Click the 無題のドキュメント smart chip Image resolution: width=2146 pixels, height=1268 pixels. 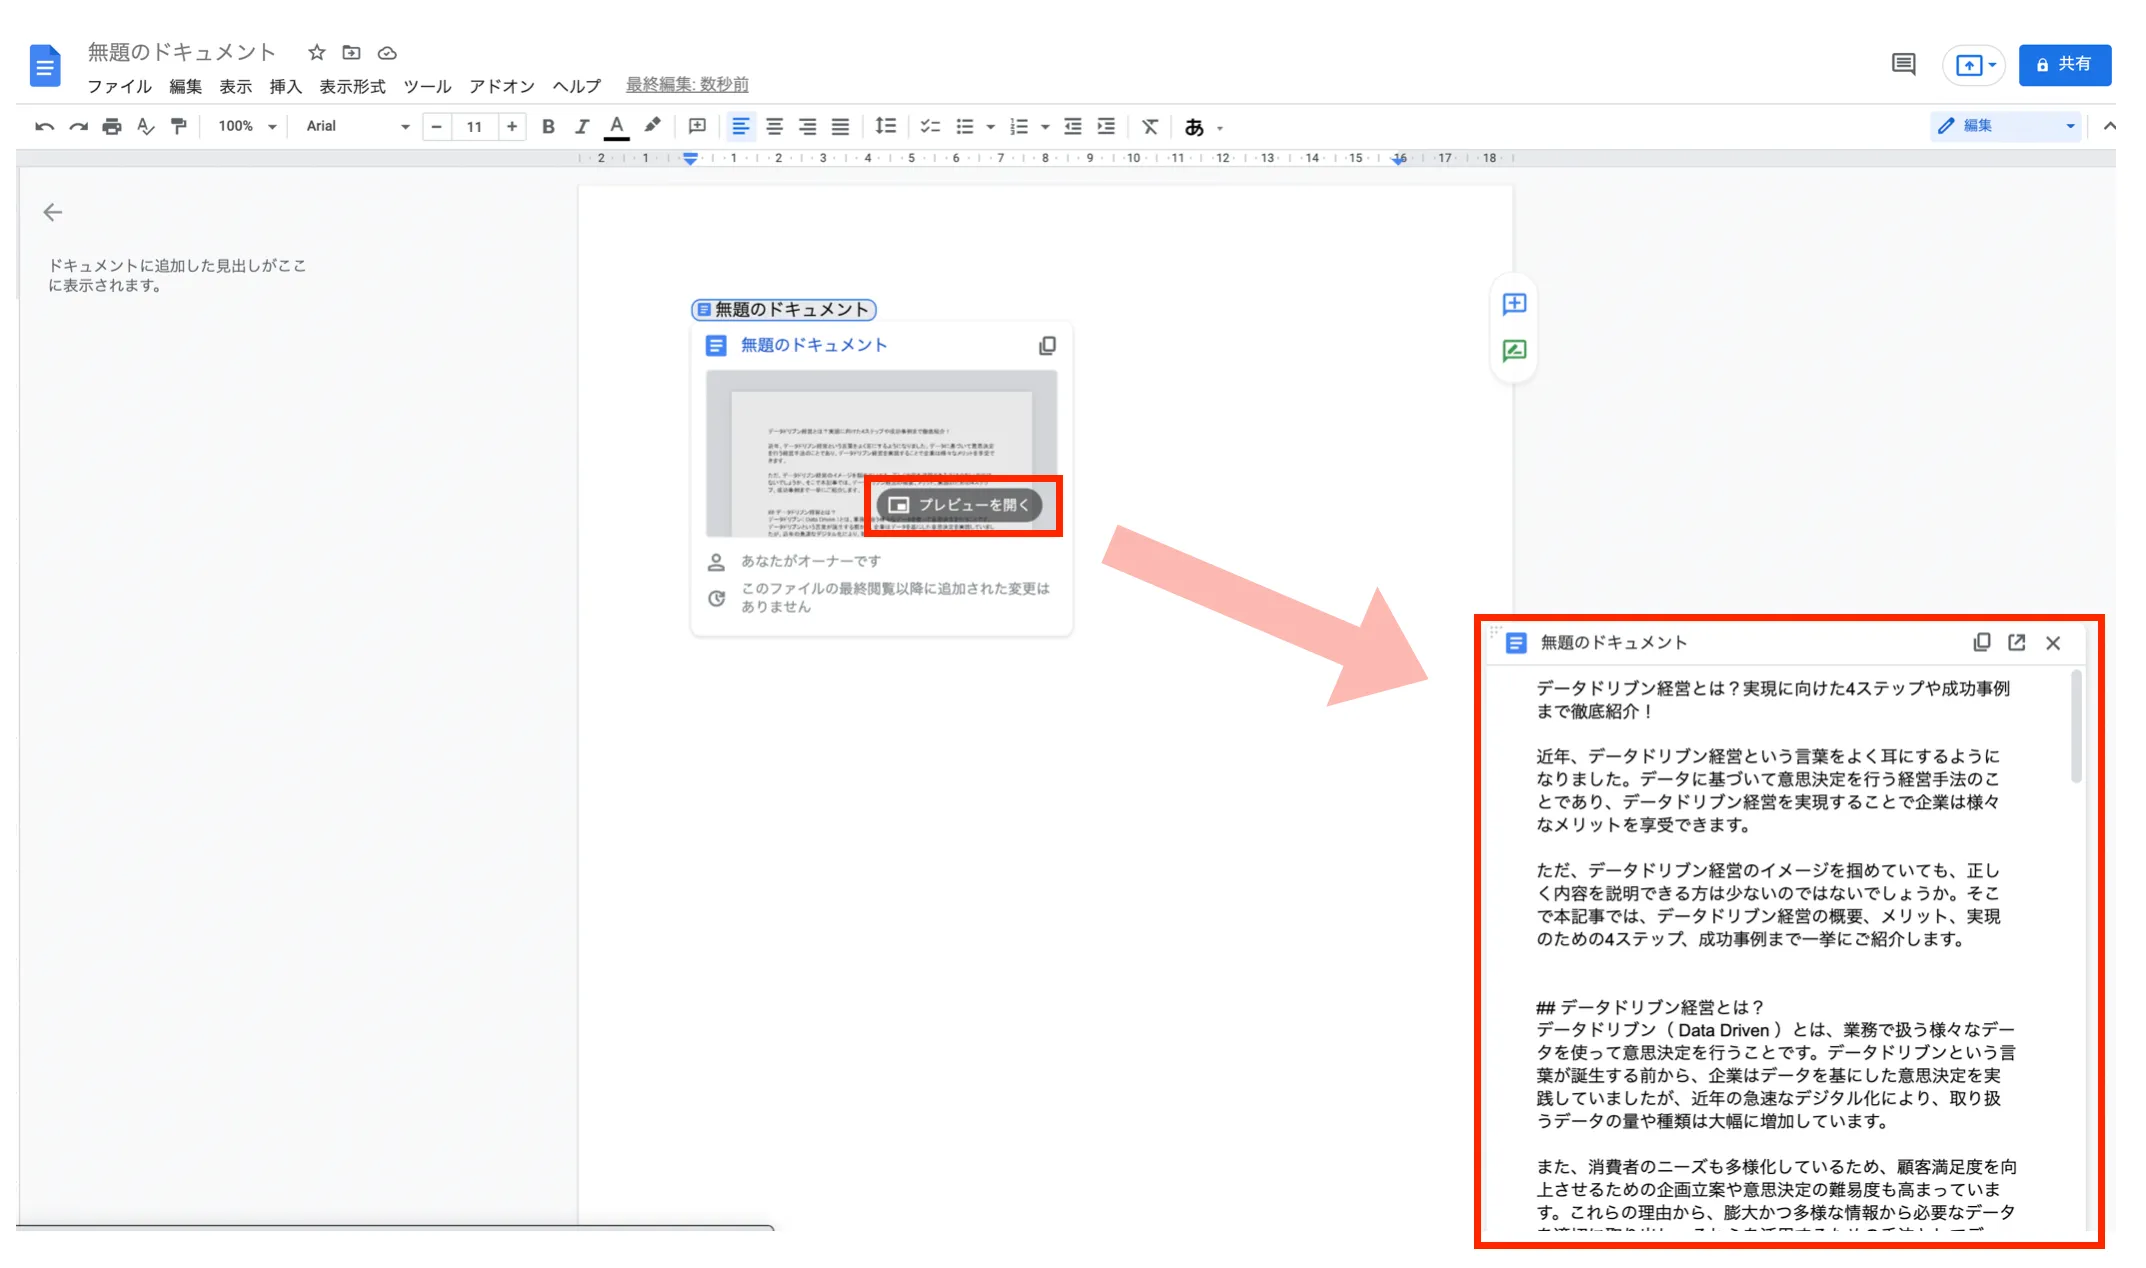coord(783,310)
